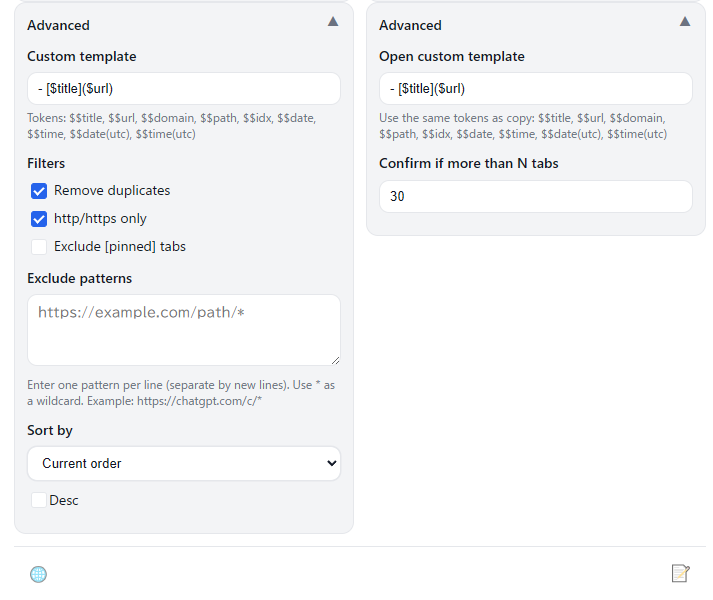Collapse the right Advanced panel triangle

coord(685,21)
